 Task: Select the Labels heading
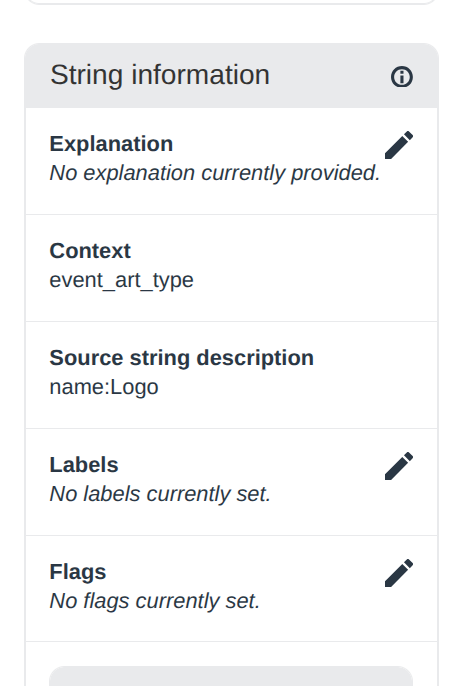pos(84,465)
